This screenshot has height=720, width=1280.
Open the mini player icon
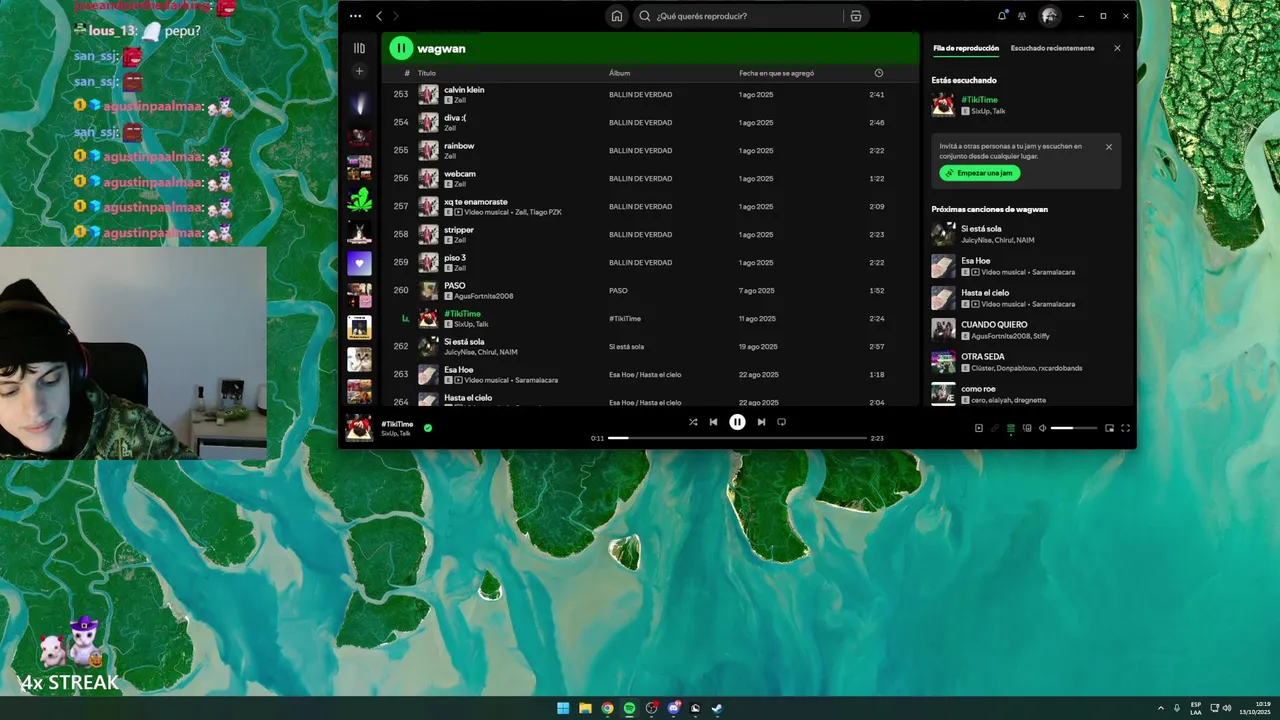[1109, 428]
